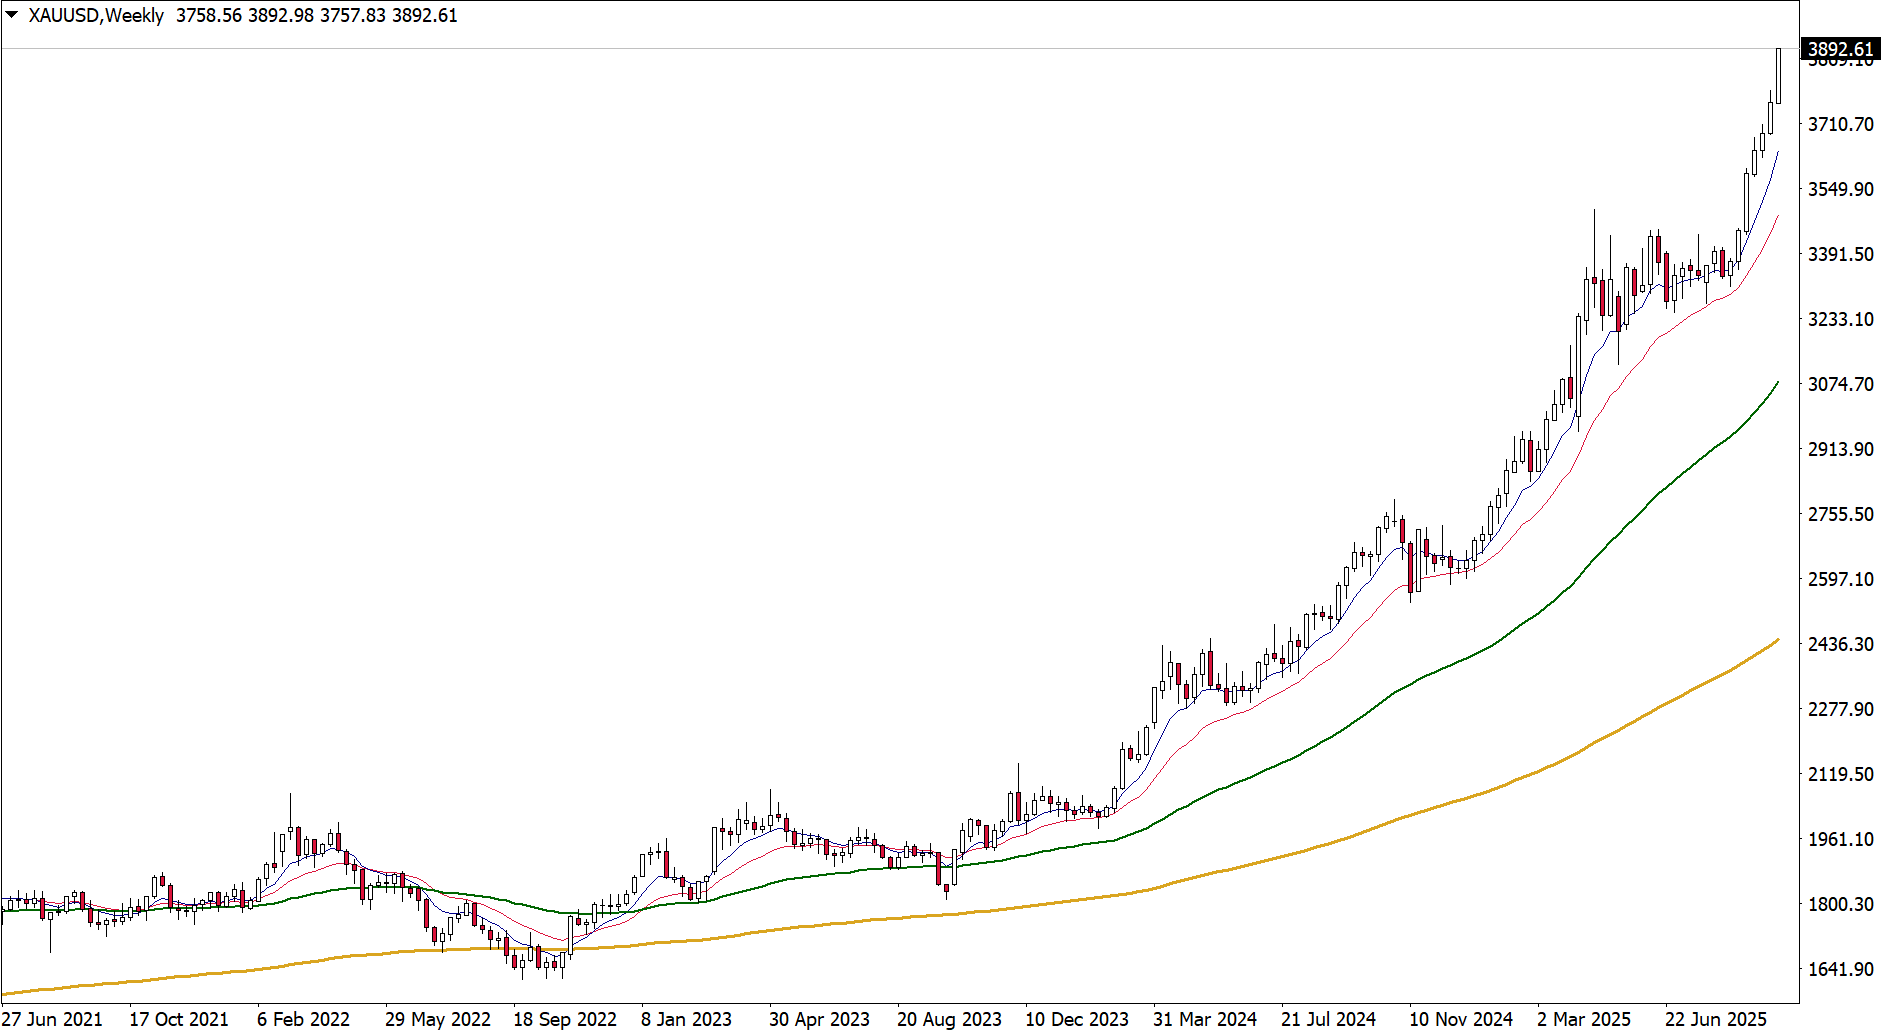Click the 3710.70 price axis label
The width and height of the screenshot is (1884, 1032).
pos(1840,124)
